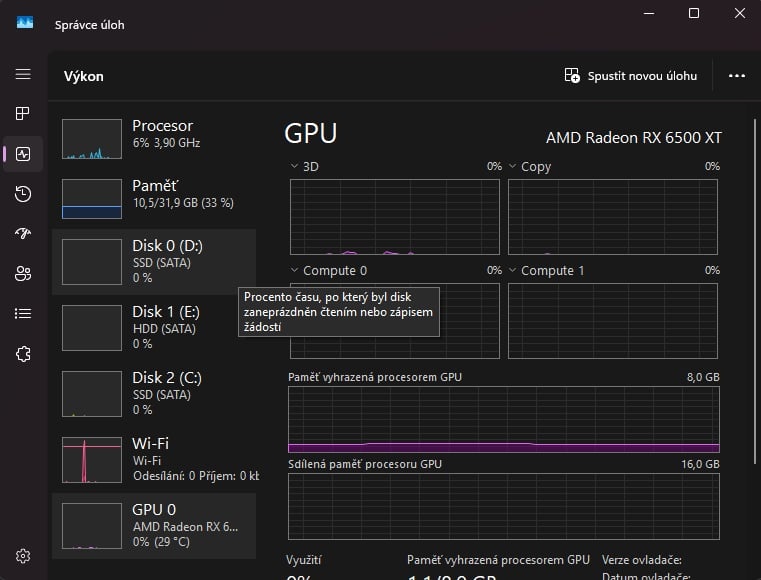The image size is (761, 580).
Task: Expand the Compute 0 graph dropdown
Action: point(295,271)
